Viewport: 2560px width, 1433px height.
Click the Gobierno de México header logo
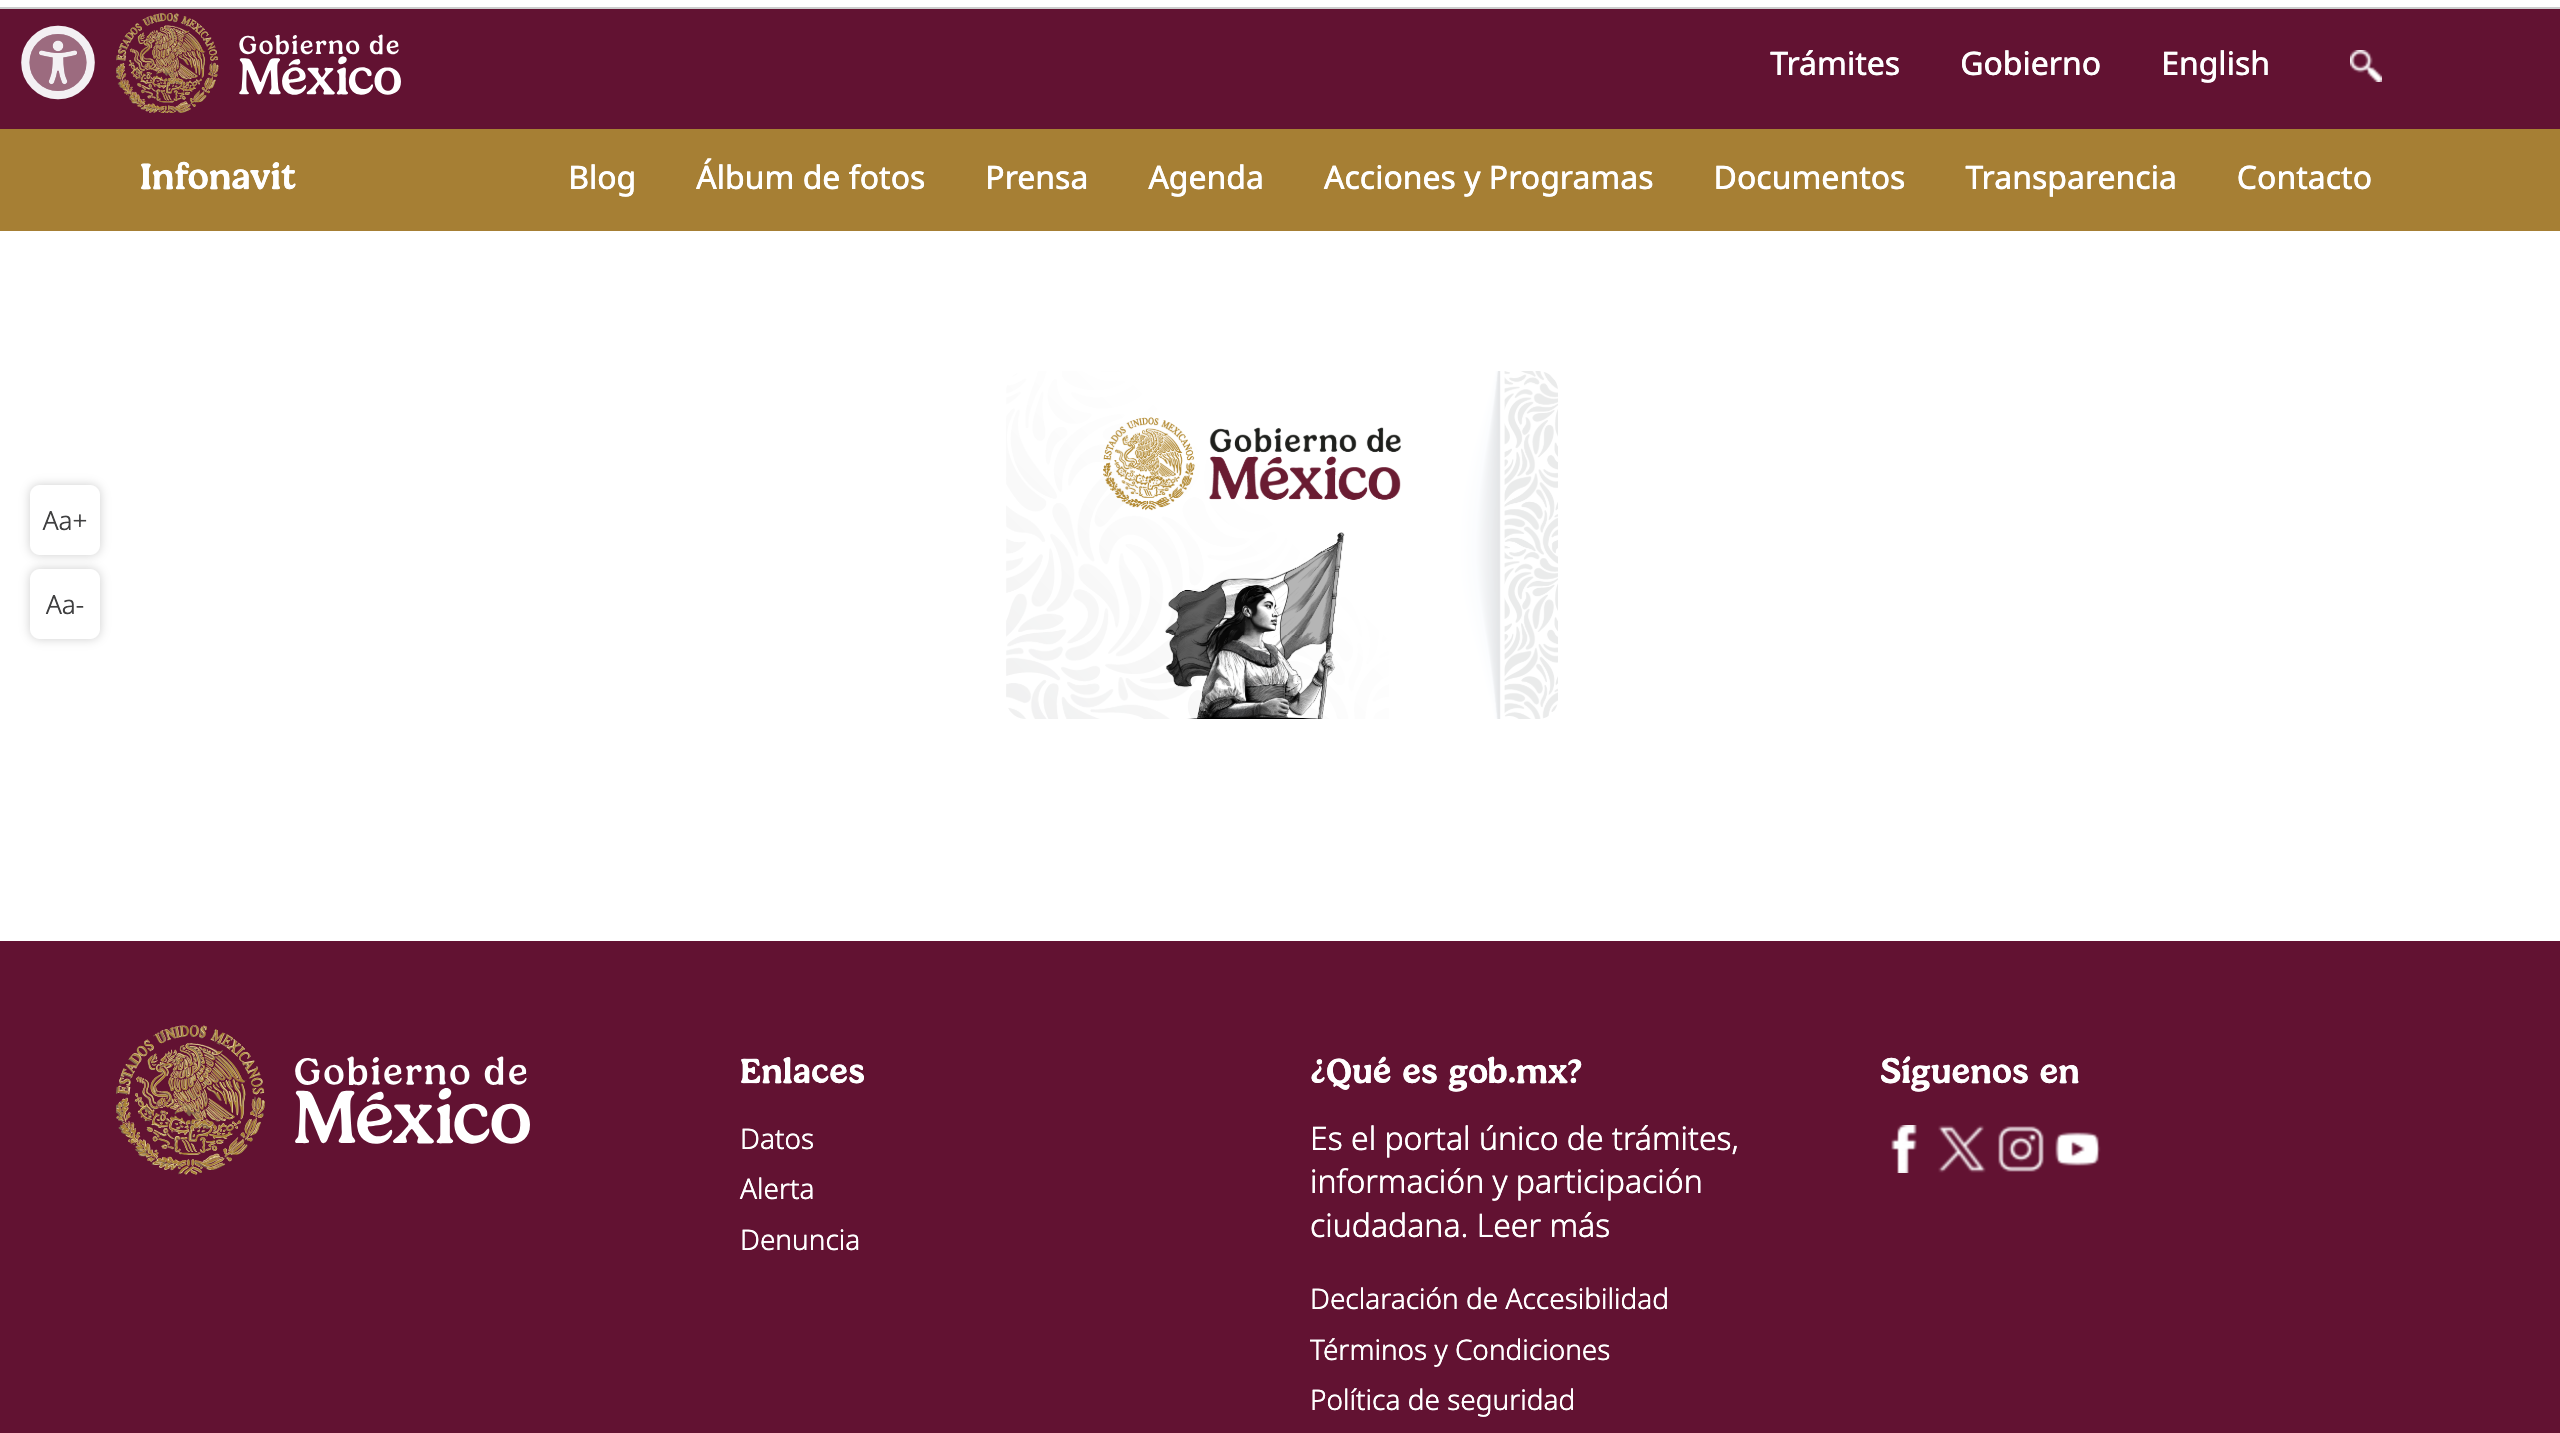[260, 64]
